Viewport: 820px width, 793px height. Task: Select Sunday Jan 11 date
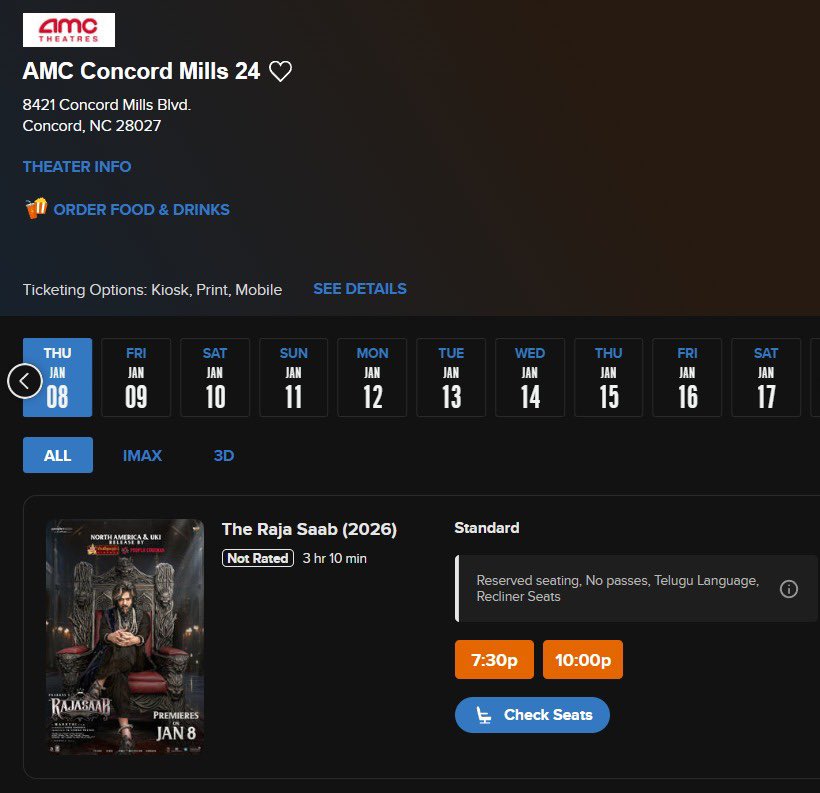coord(293,377)
